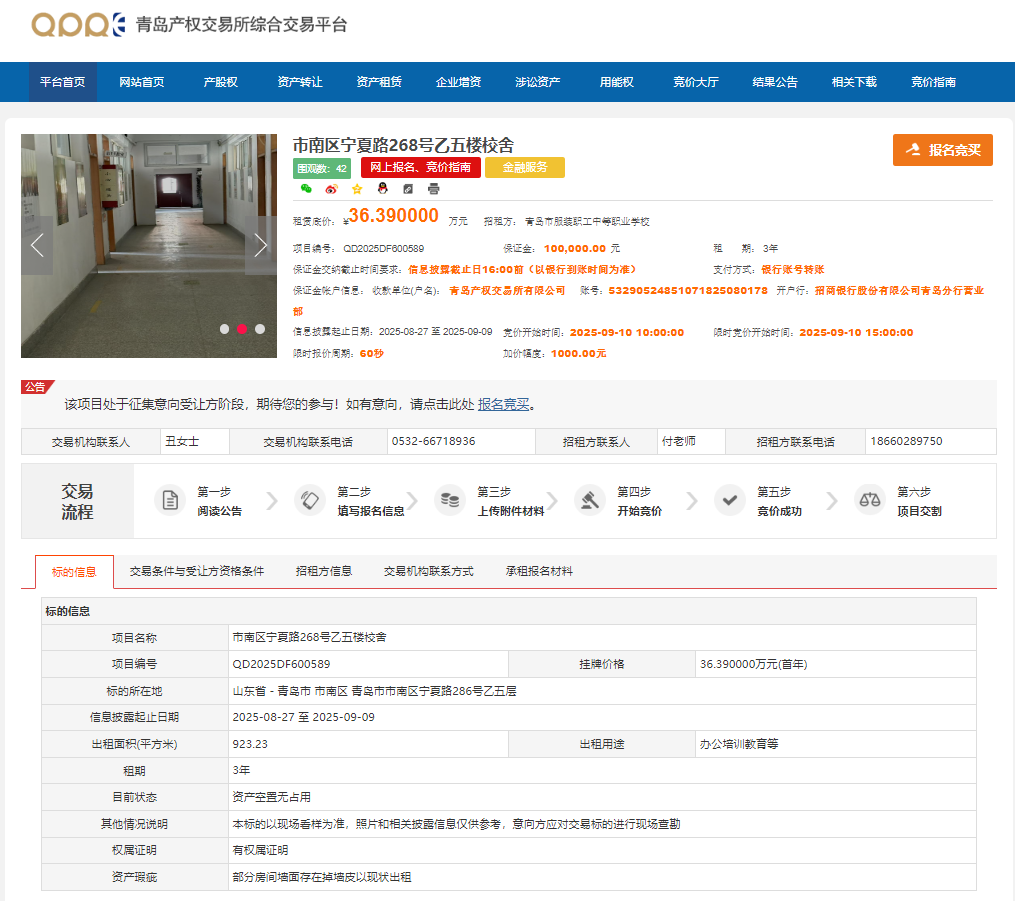Select second carousel dot
The height and width of the screenshot is (901, 1015).
pyautogui.click(x=242, y=329)
